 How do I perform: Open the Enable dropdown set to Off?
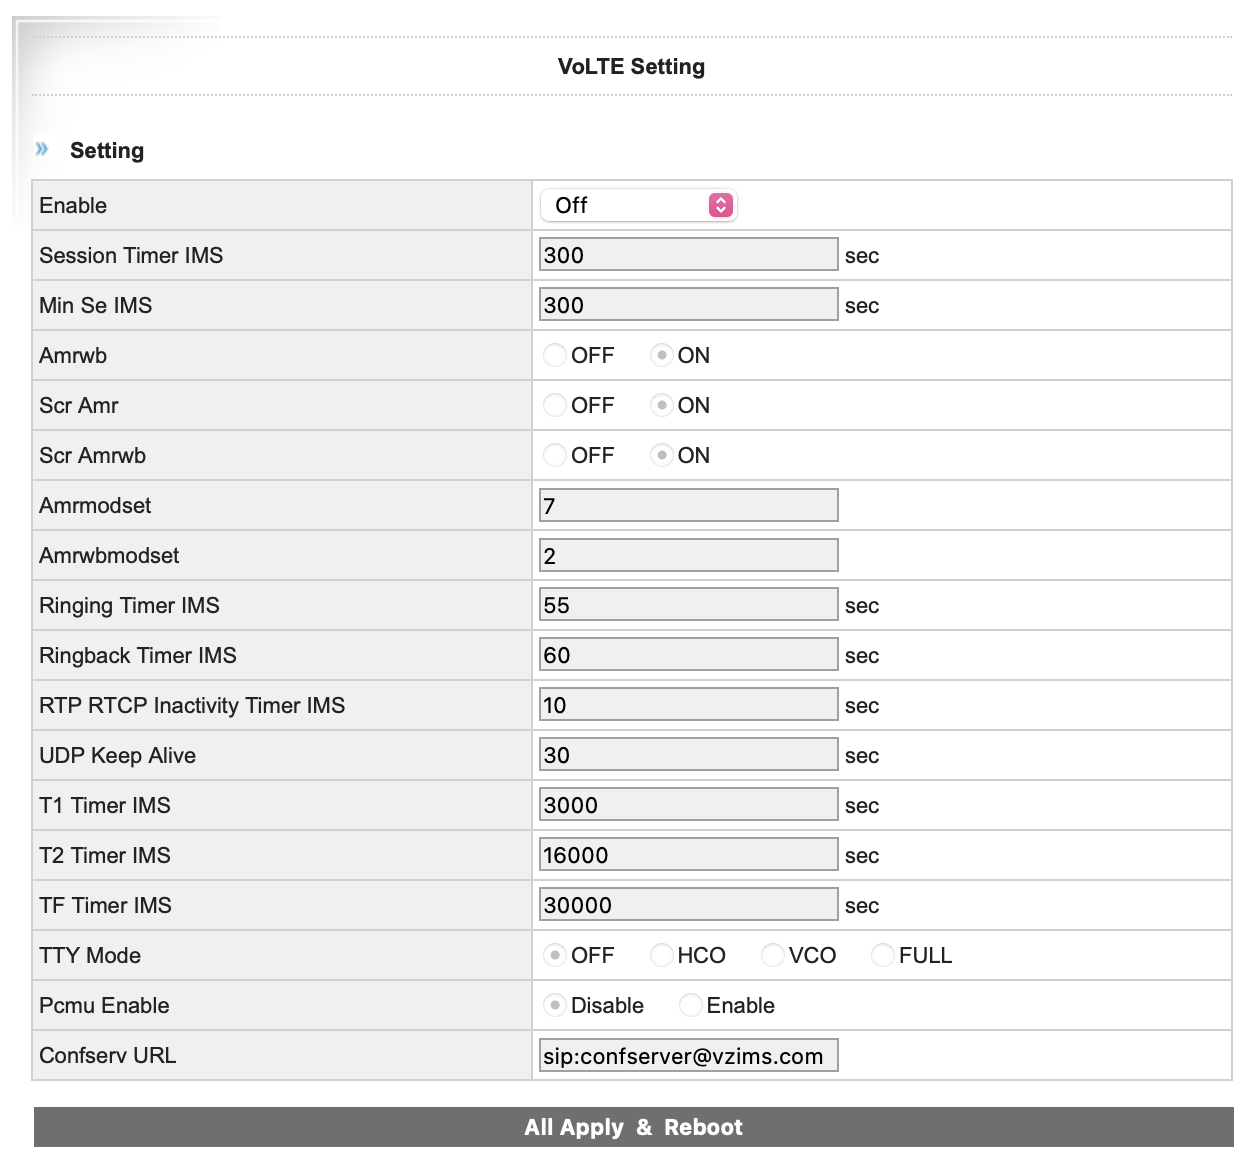638,205
